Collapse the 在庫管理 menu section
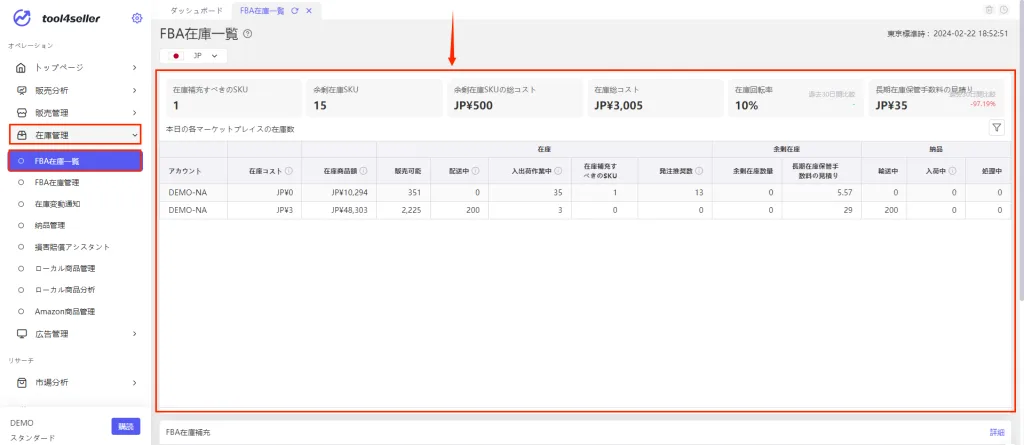Image resolution: width=1024 pixels, height=445 pixels. coord(76,135)
